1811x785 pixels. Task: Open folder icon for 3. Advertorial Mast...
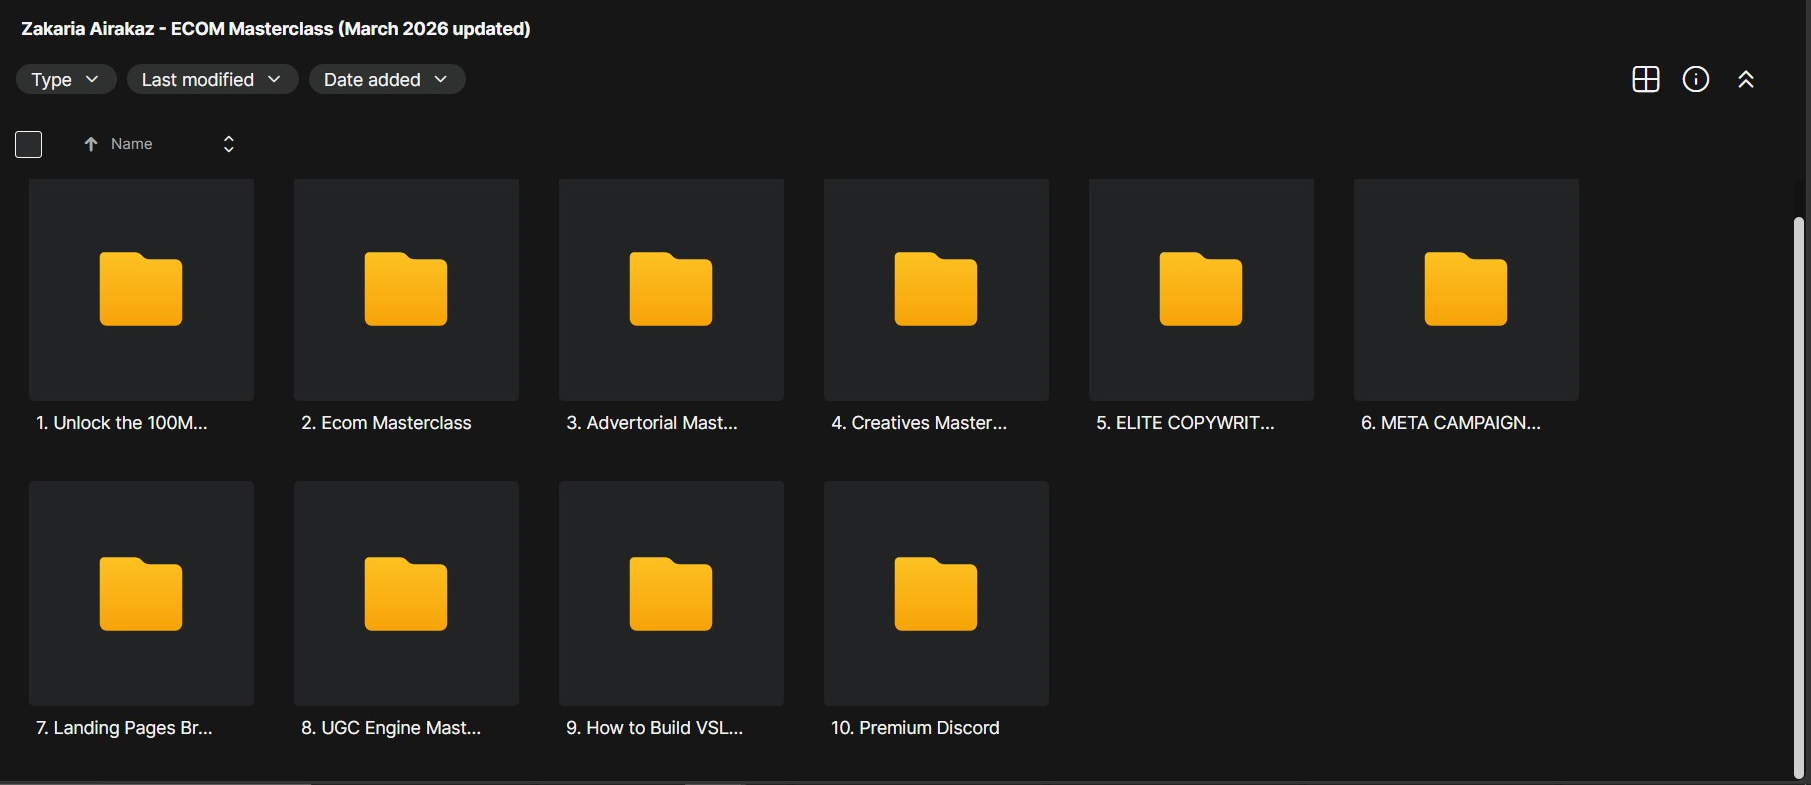coord(671,290)
